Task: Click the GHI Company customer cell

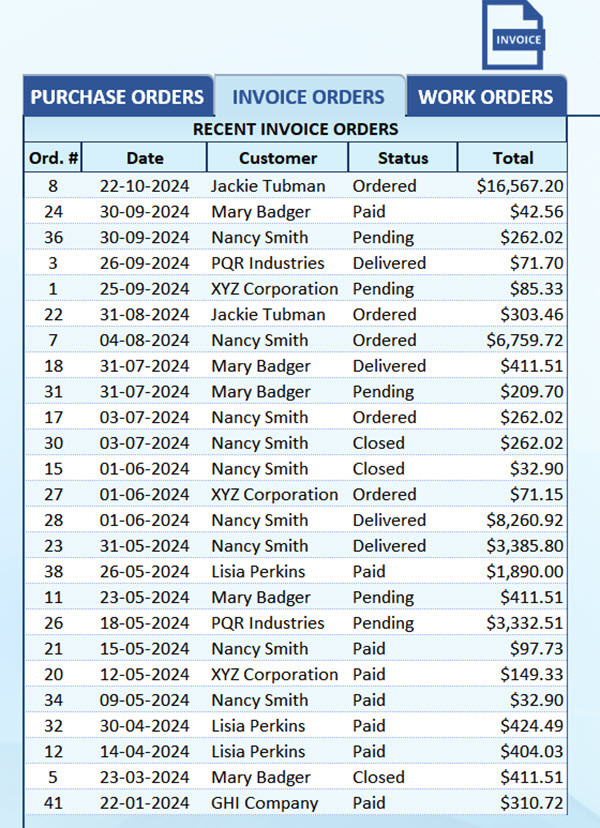Action: click(x=264, y=803)
